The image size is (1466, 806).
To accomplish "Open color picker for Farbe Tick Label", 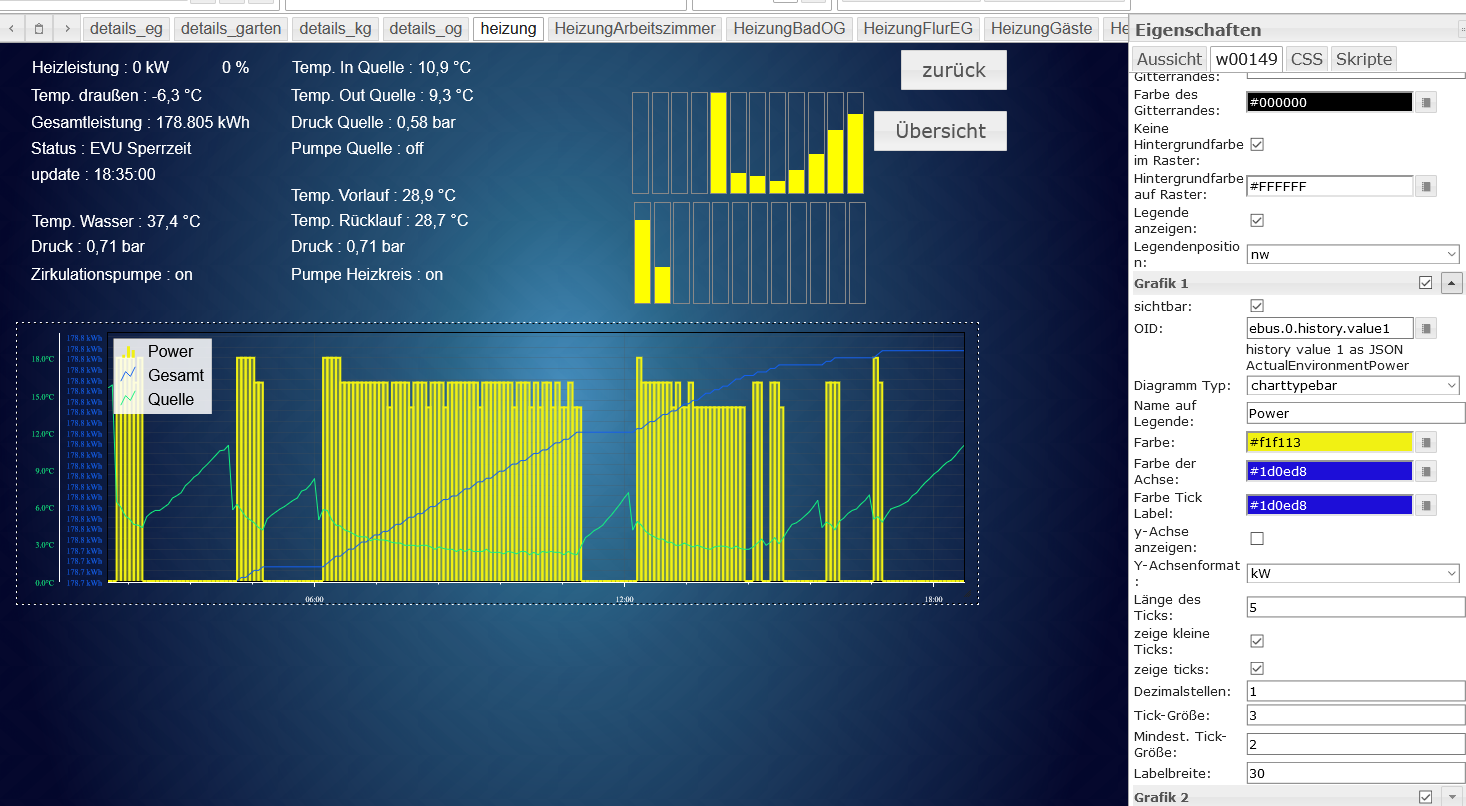I will pos(1426,505).
